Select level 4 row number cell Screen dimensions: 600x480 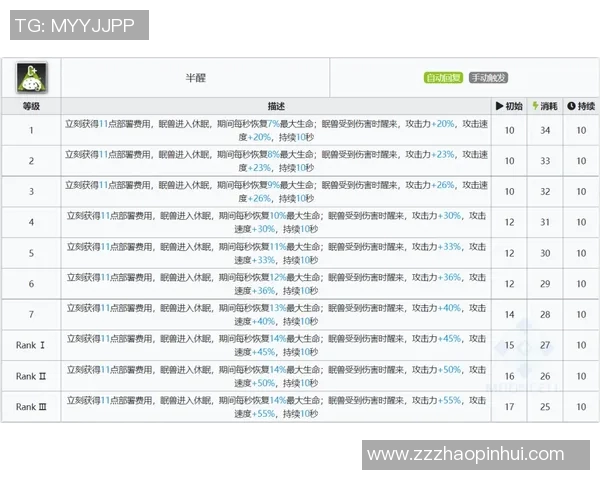tap(31, 222)
